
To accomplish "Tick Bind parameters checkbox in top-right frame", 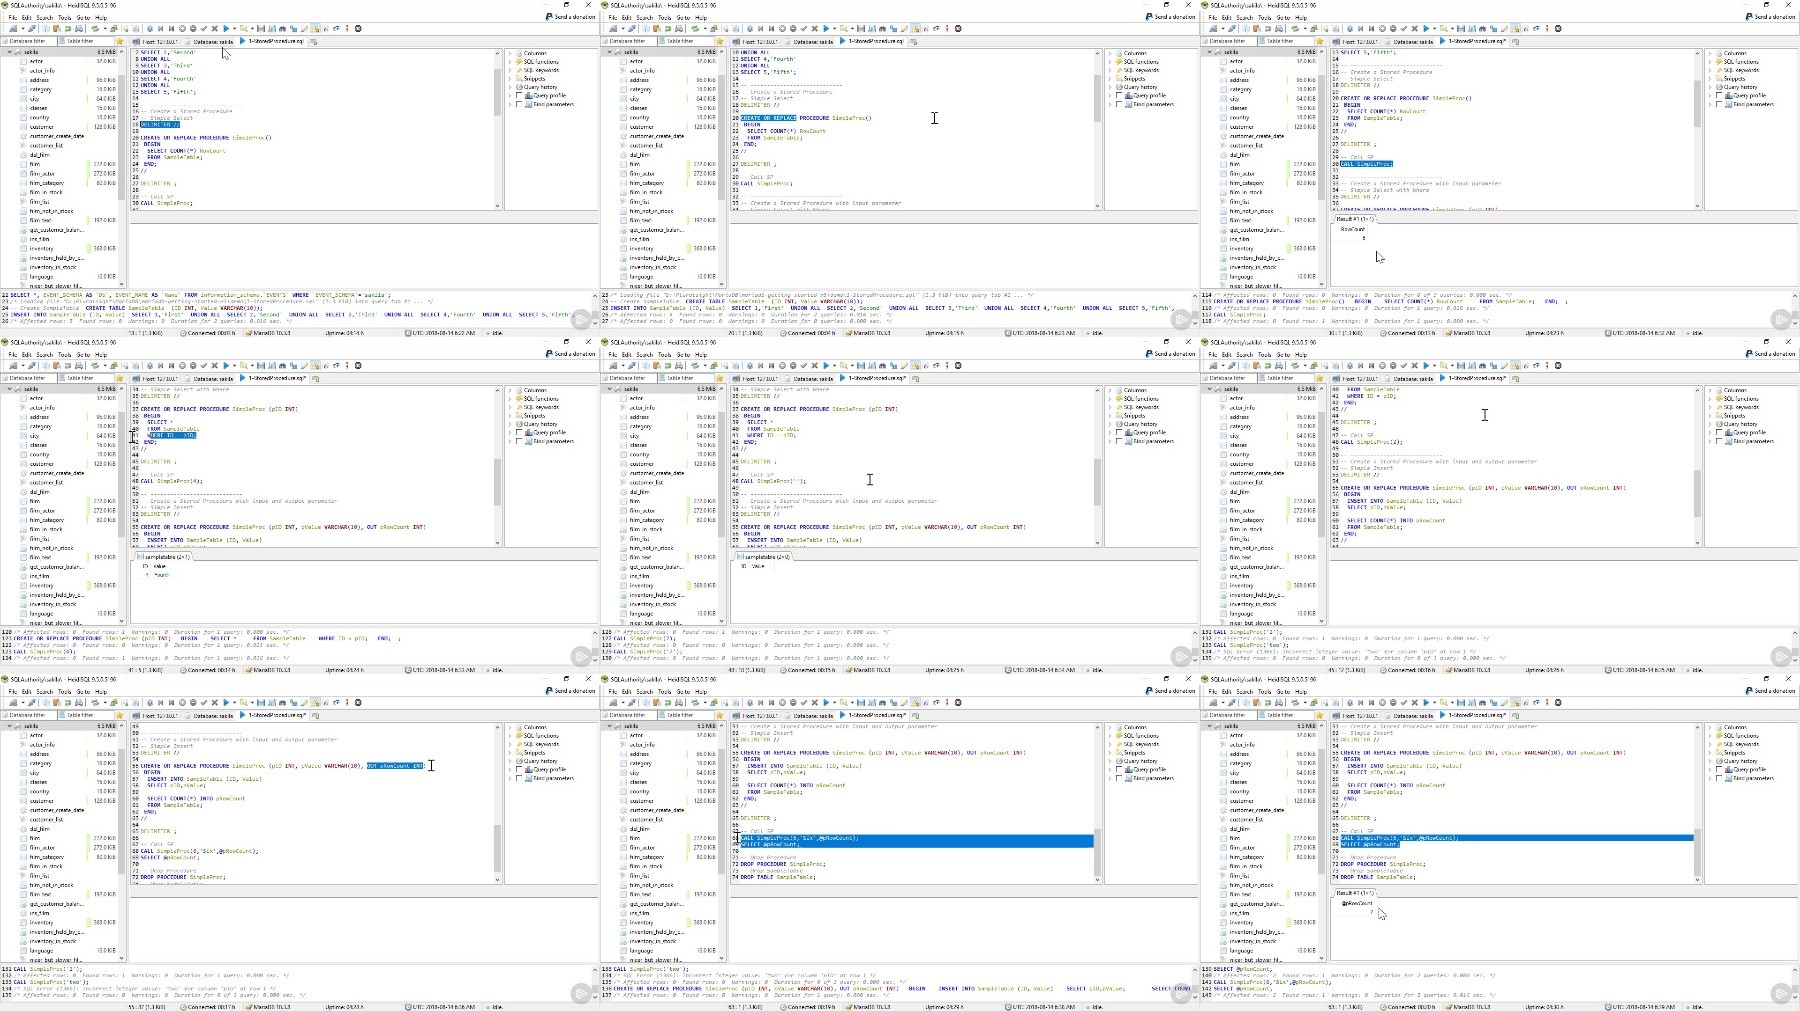I will pyautogui.click(x=1719, y=104).
